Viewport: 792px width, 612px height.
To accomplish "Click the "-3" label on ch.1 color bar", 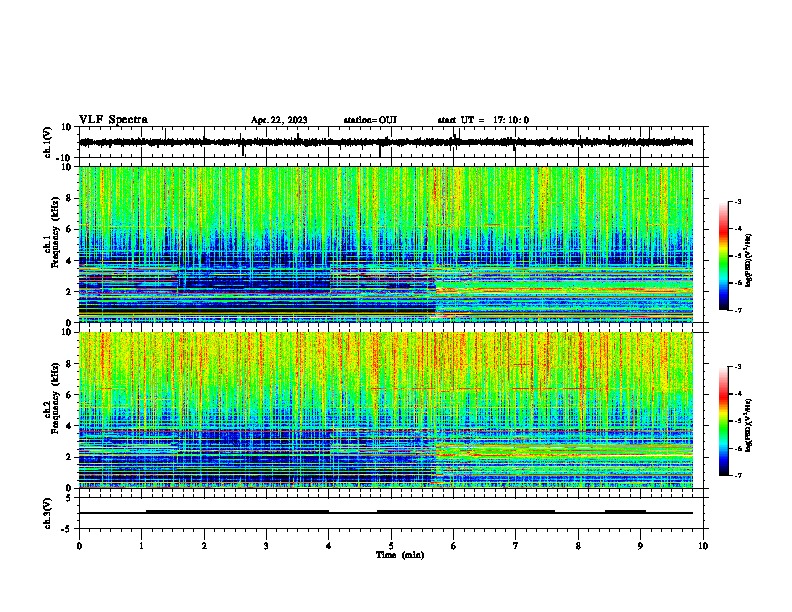I will pyautogui.click(x=737, y=201).
